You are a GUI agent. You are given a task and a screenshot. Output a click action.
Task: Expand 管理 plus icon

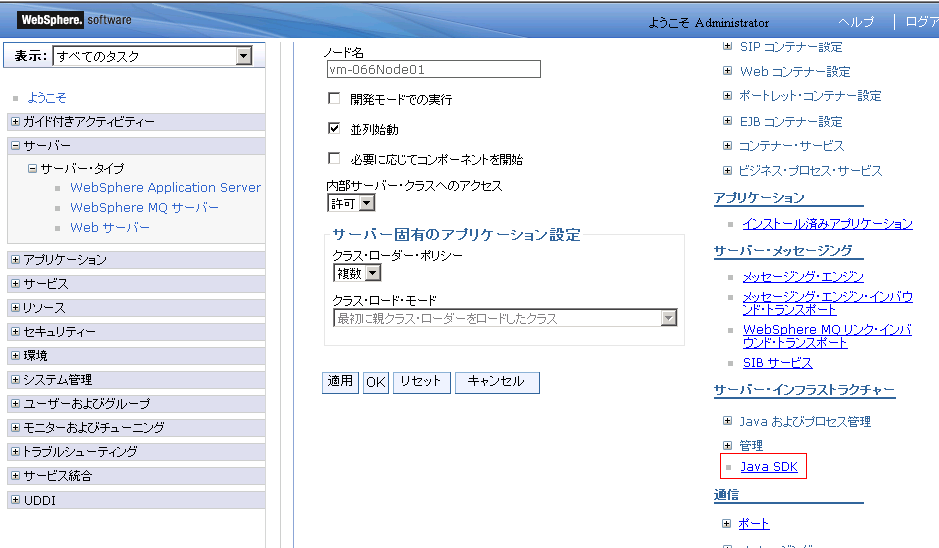point(727,445)
